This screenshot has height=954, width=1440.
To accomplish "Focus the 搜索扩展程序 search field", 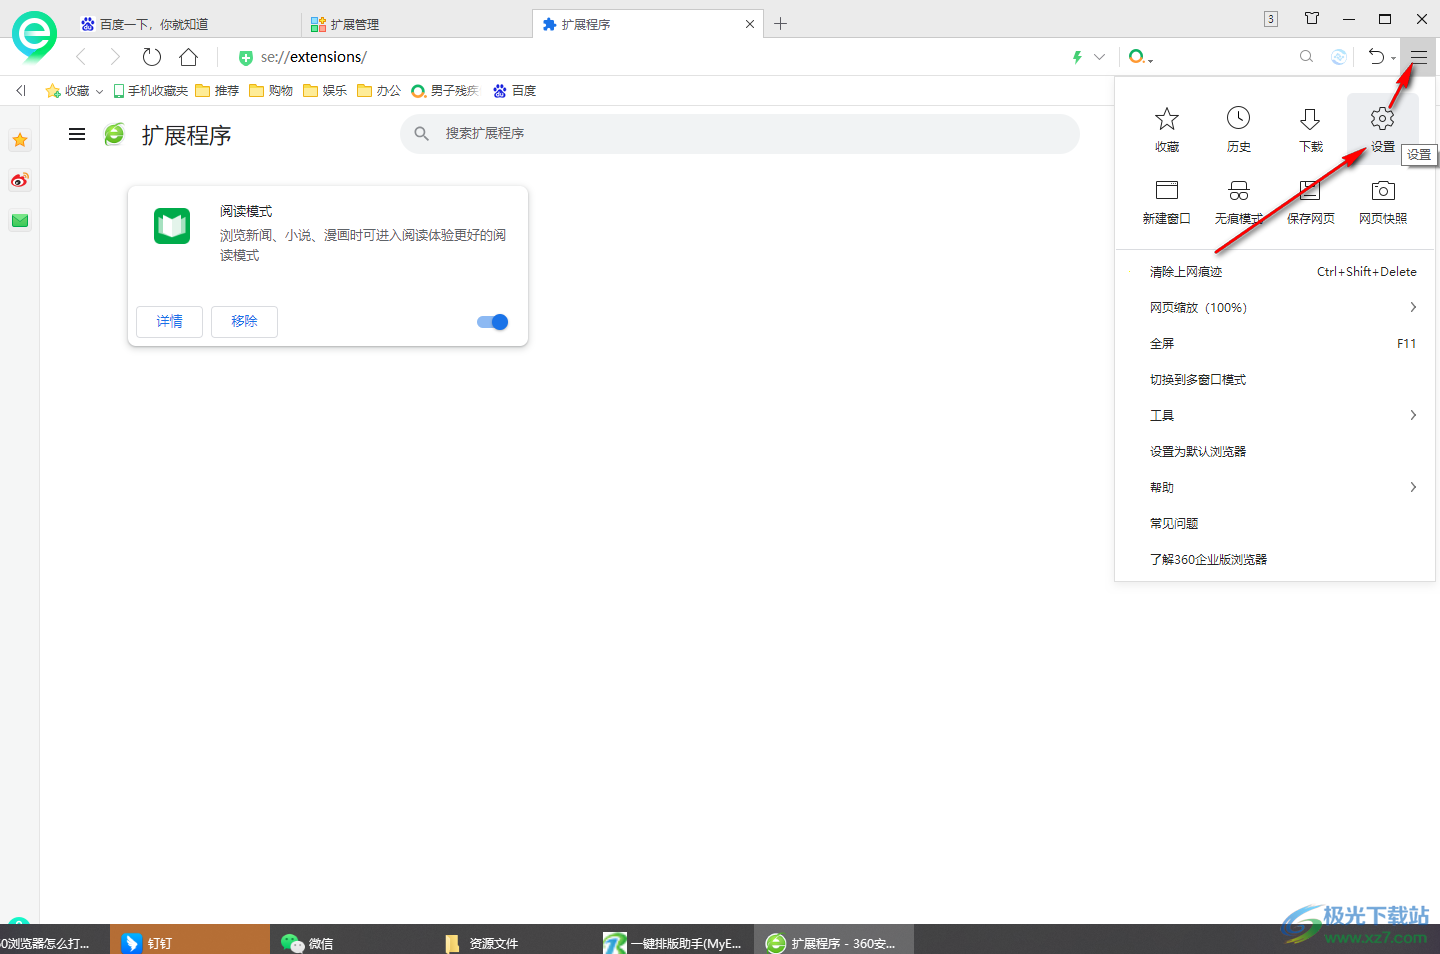I will coord(740,134).
